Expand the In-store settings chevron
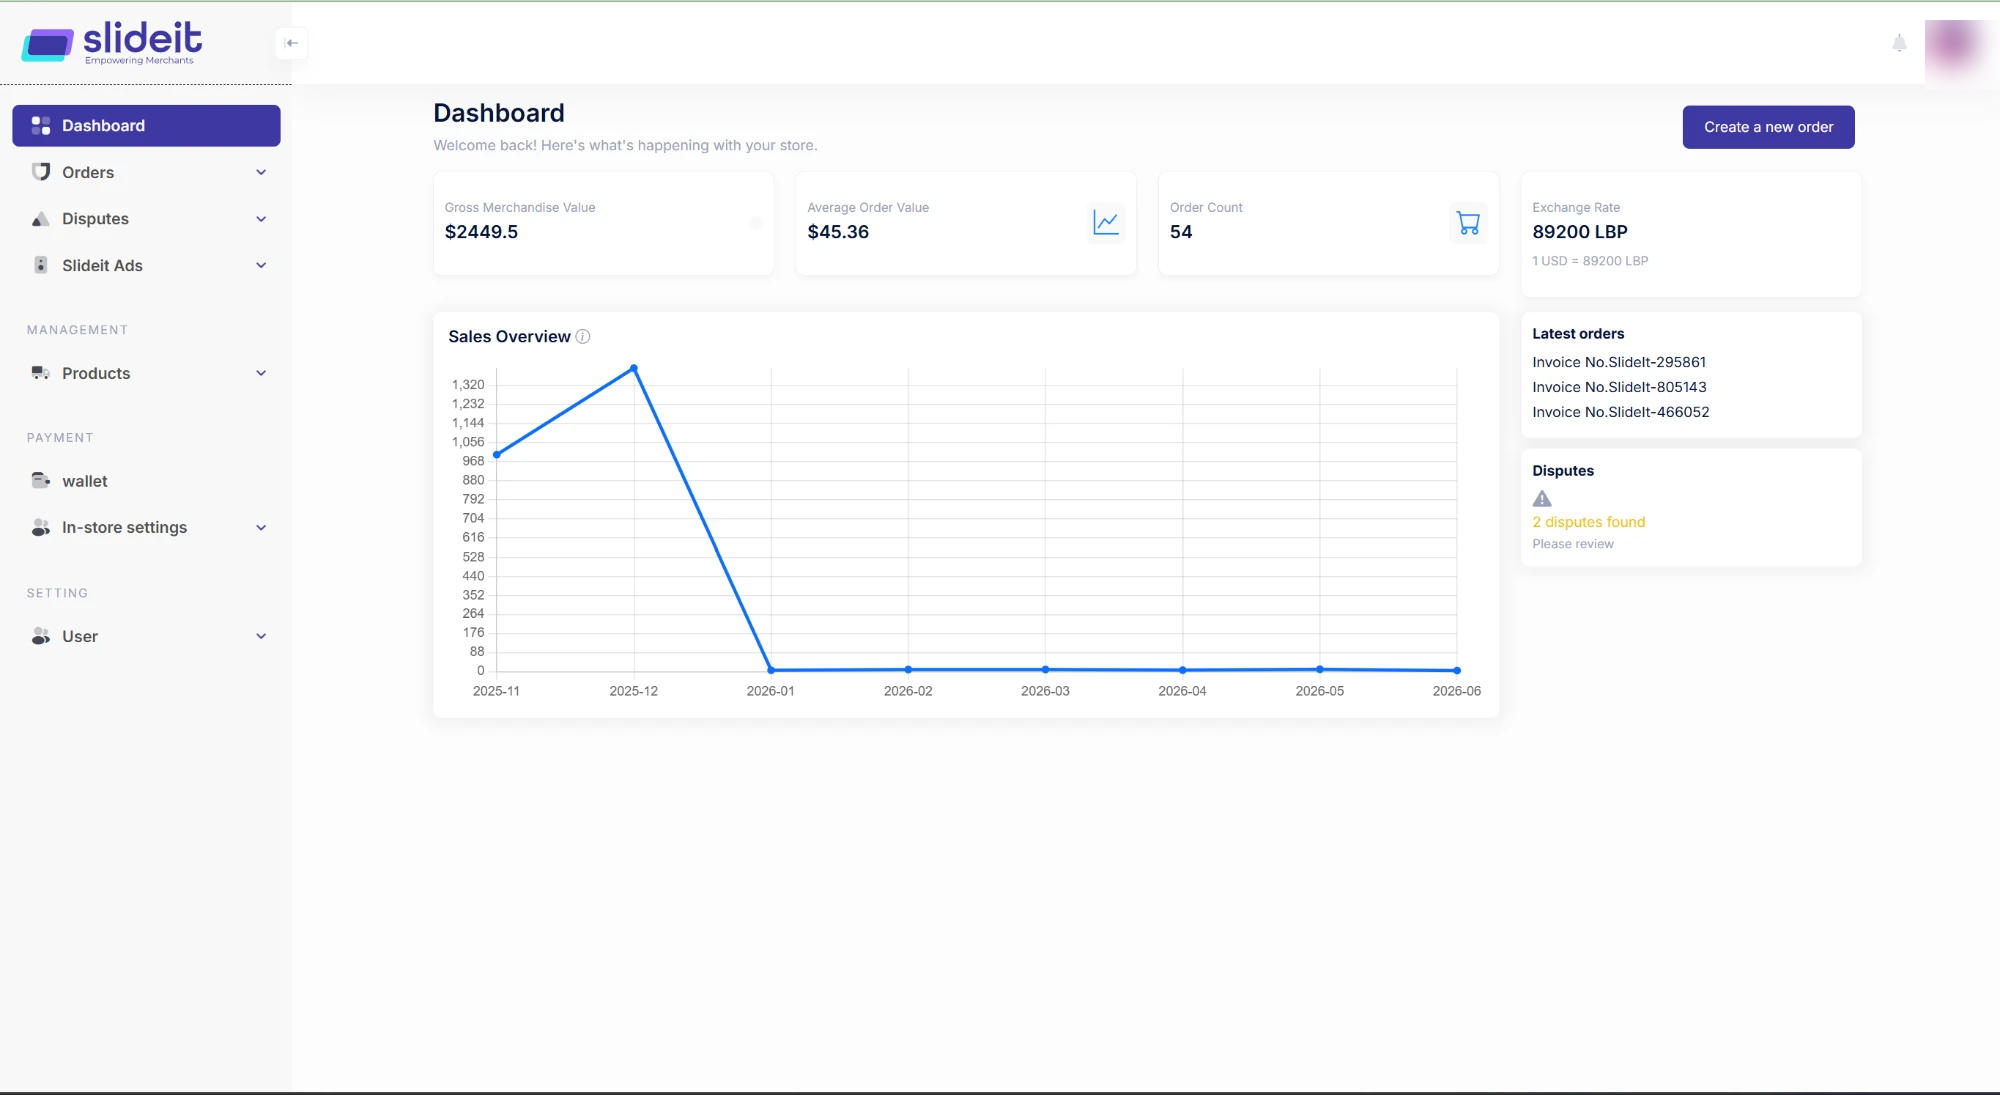 (261, 527)
